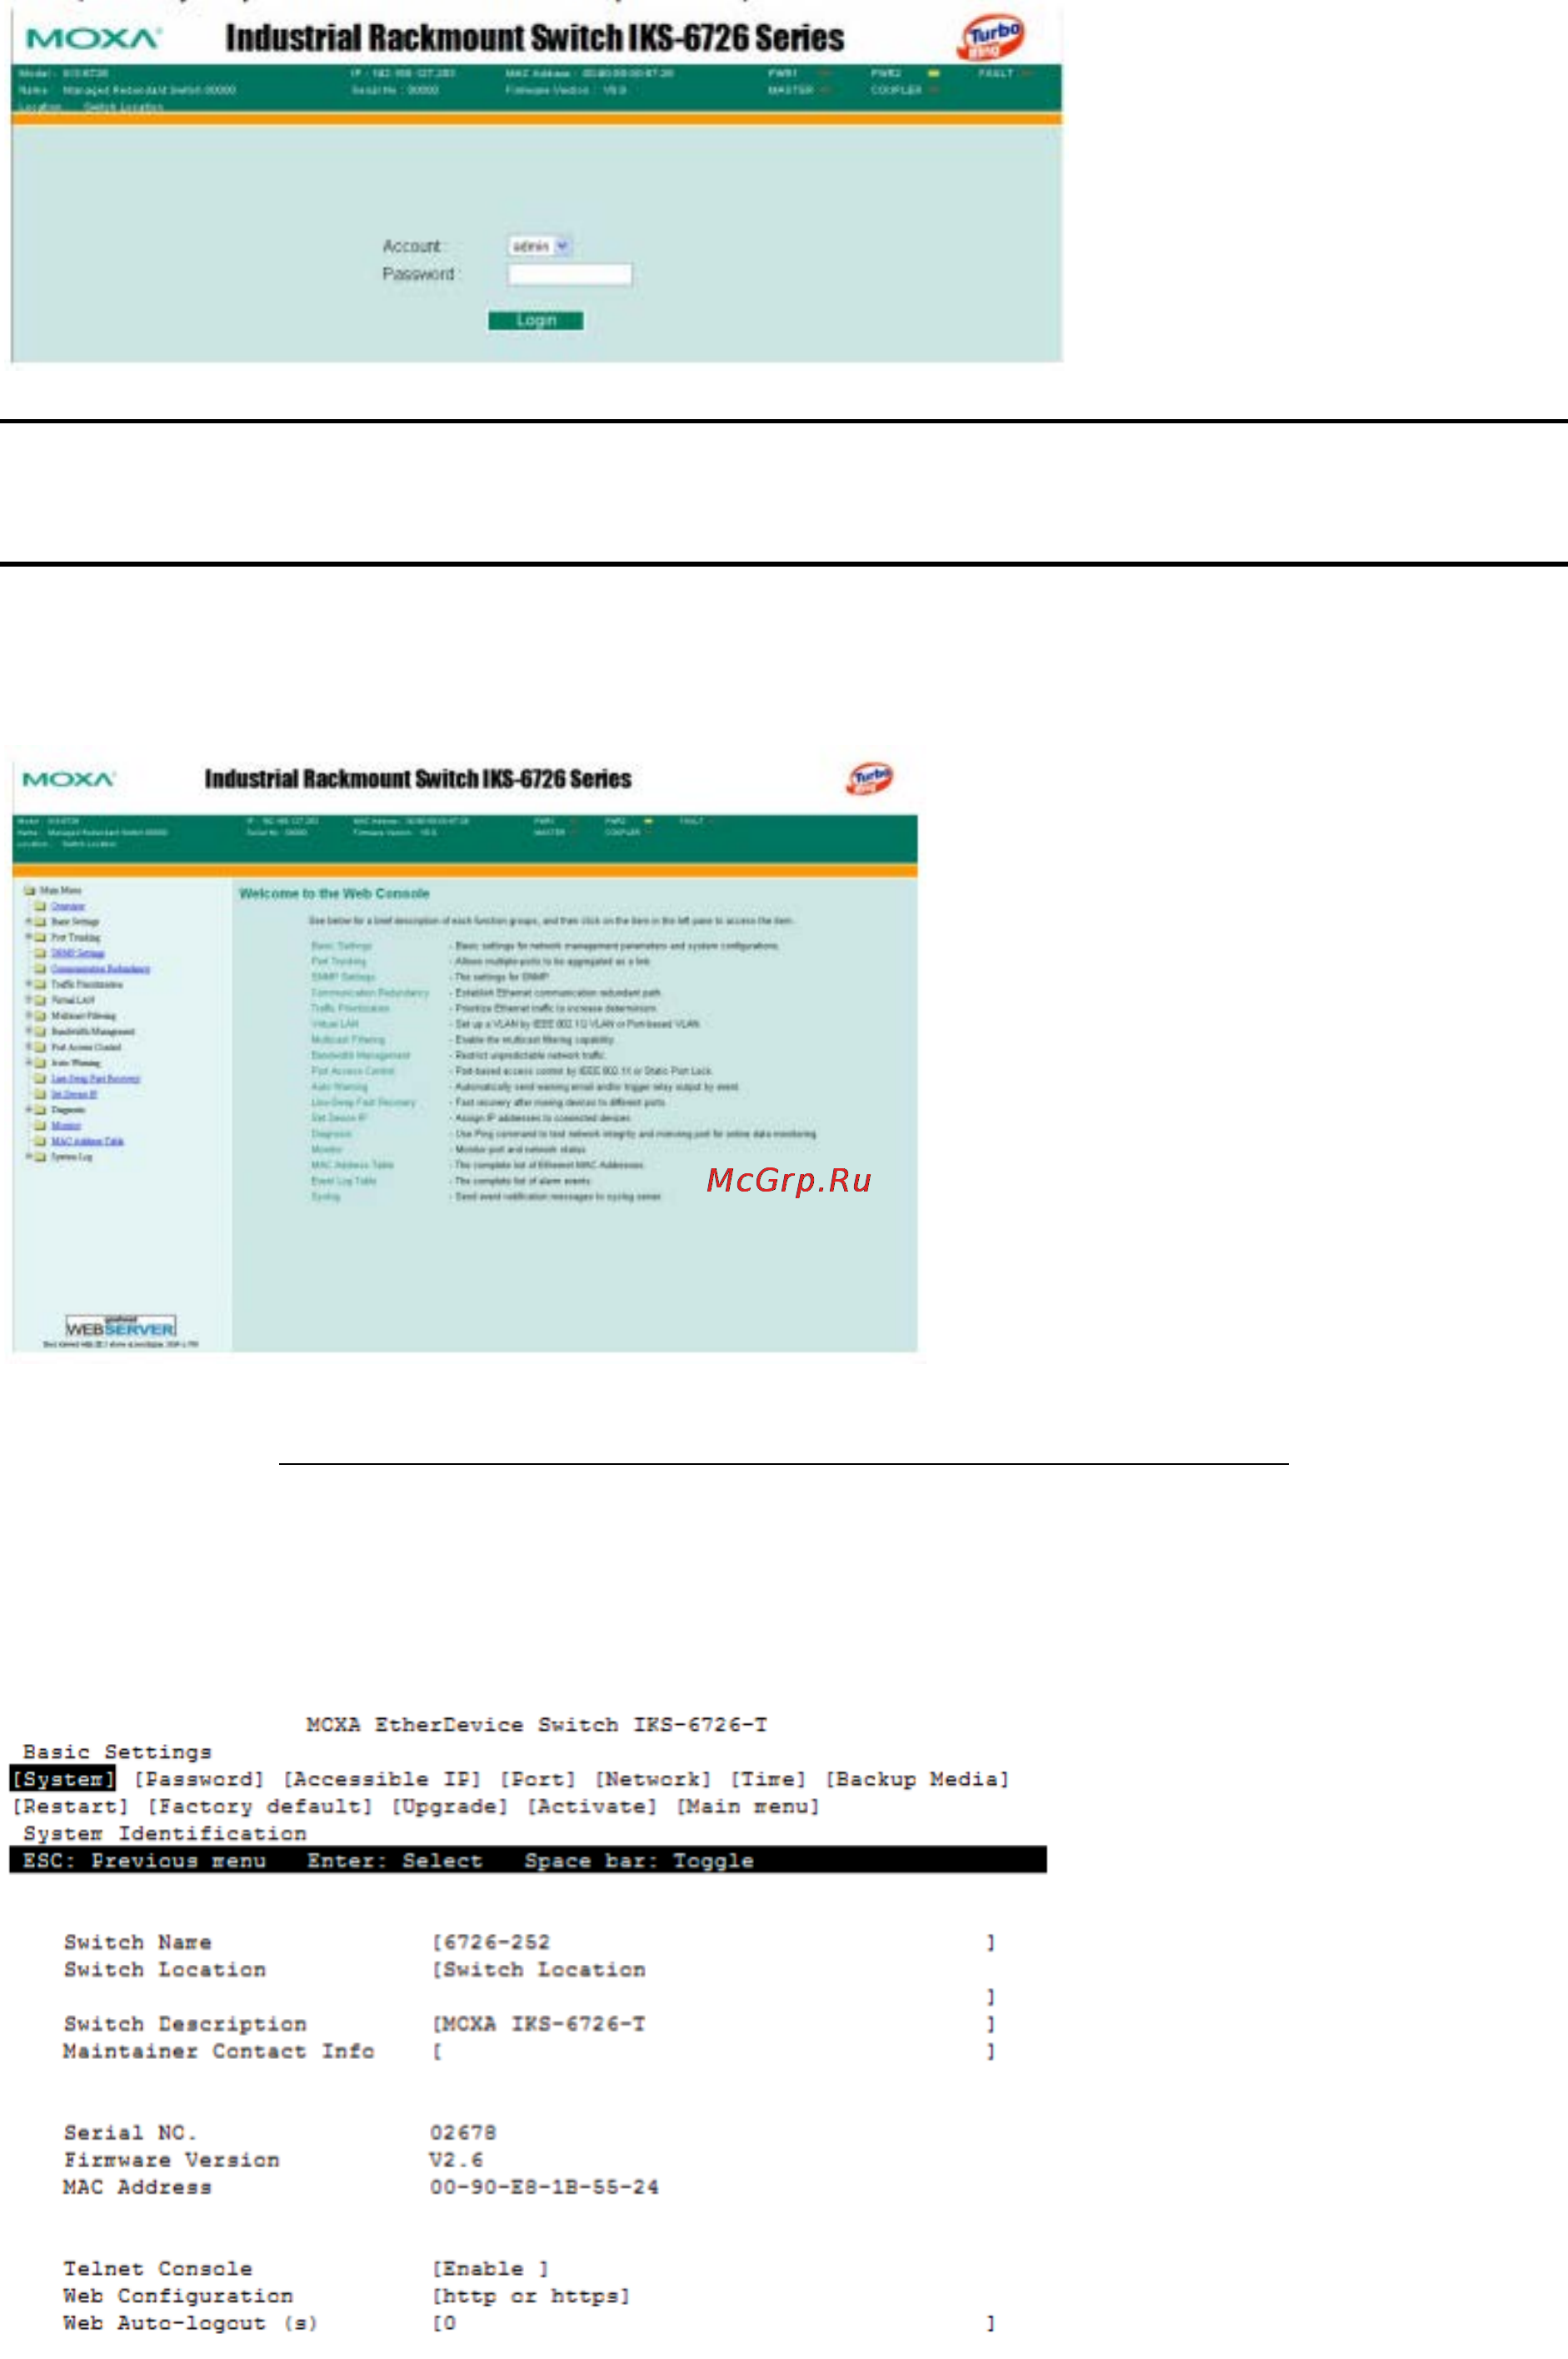Viewport: 1568px width, 2359px height.
Task: Open the Account dropdown on login page
Action: (539, 246)
